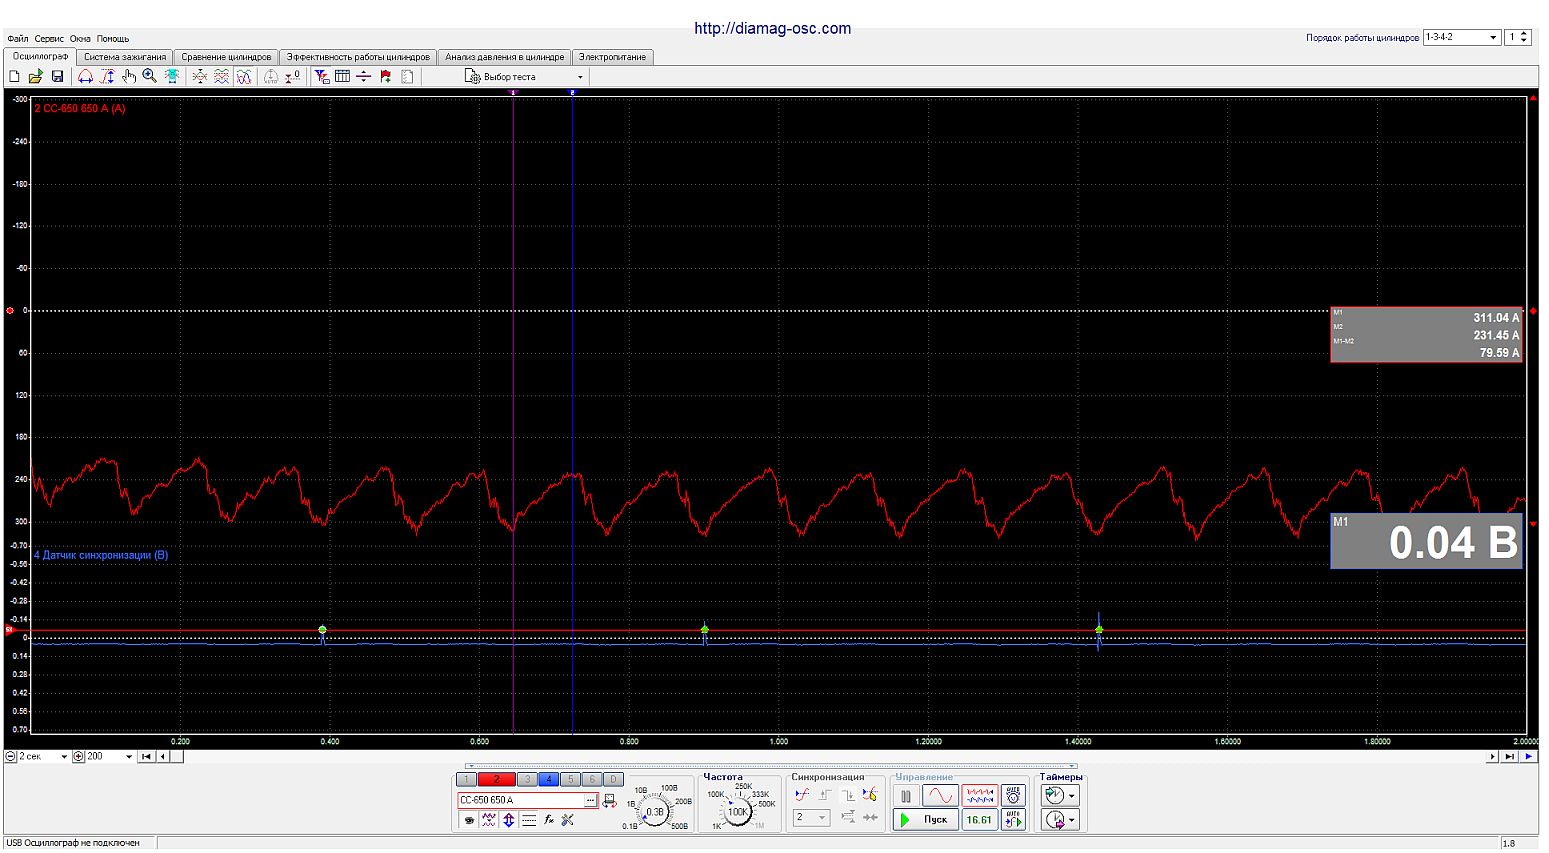Image resolution: width=1549 pixels, height=853 pixels.
Task: Click the red flag bookmark icon
Action: click(x=385, y=76)
